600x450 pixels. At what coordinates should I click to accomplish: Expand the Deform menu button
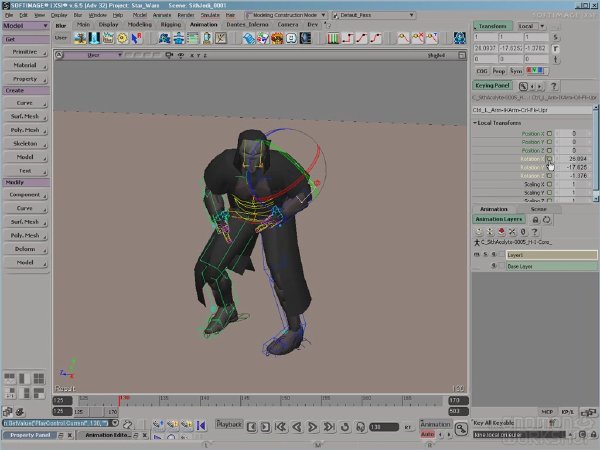click(25, 249)
